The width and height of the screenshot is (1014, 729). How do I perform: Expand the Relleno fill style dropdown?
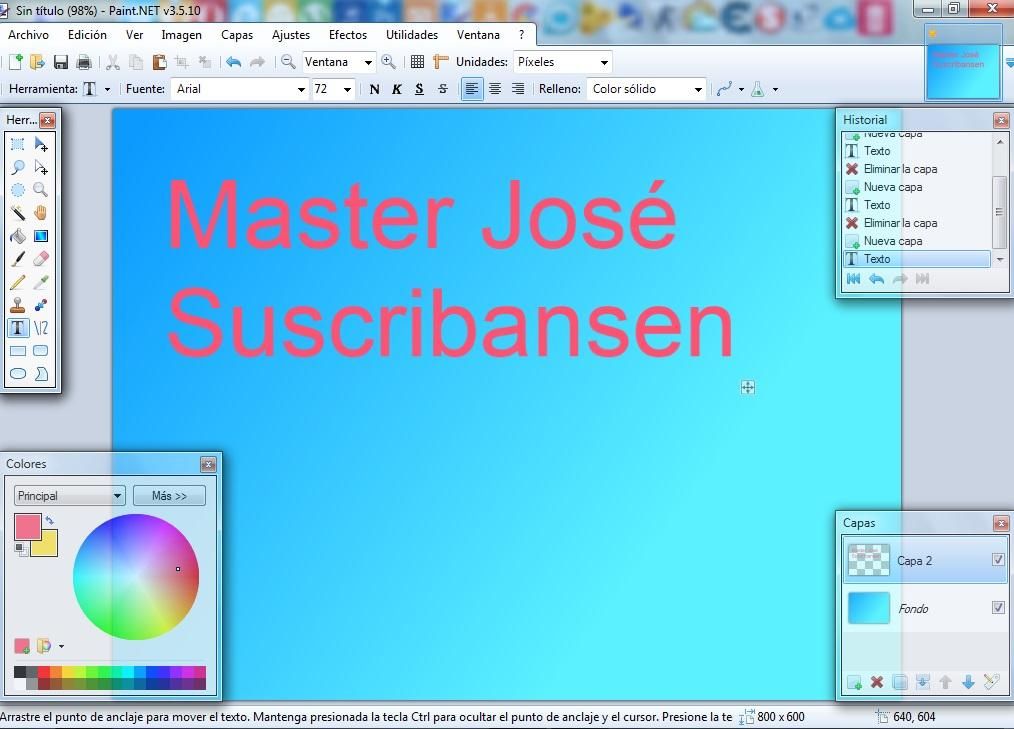(x=647, y=89)
